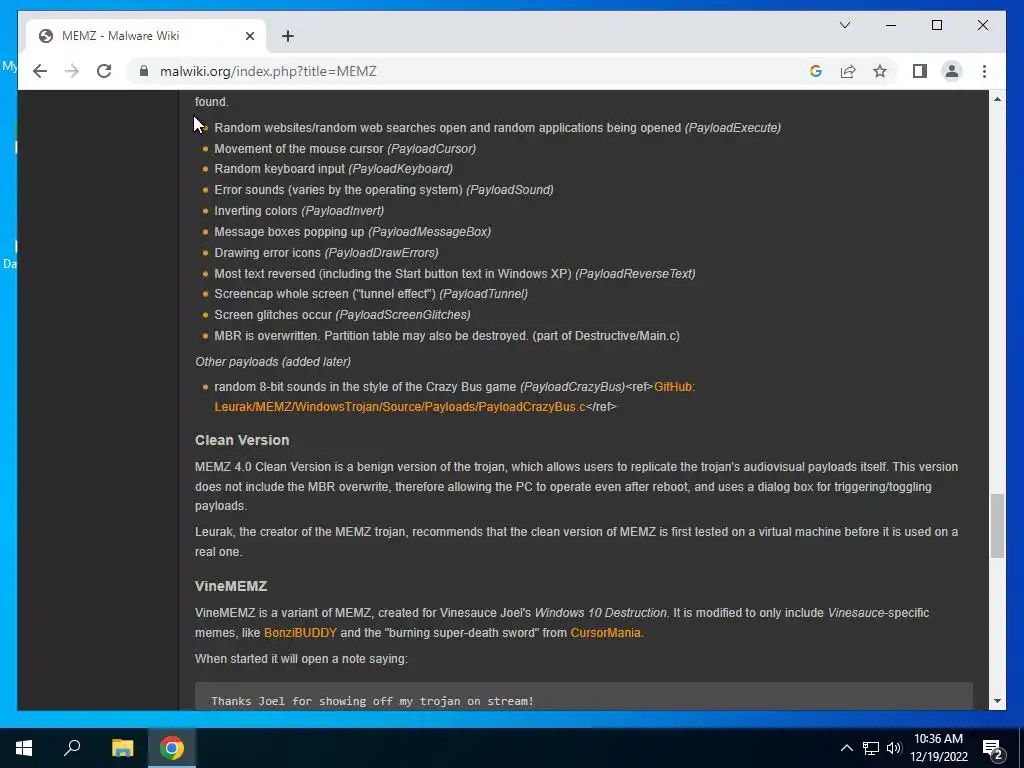The height and width of the screenshot is (768, 1024).
Task: Open the Chrome three-dot menu
Action: 984,71
